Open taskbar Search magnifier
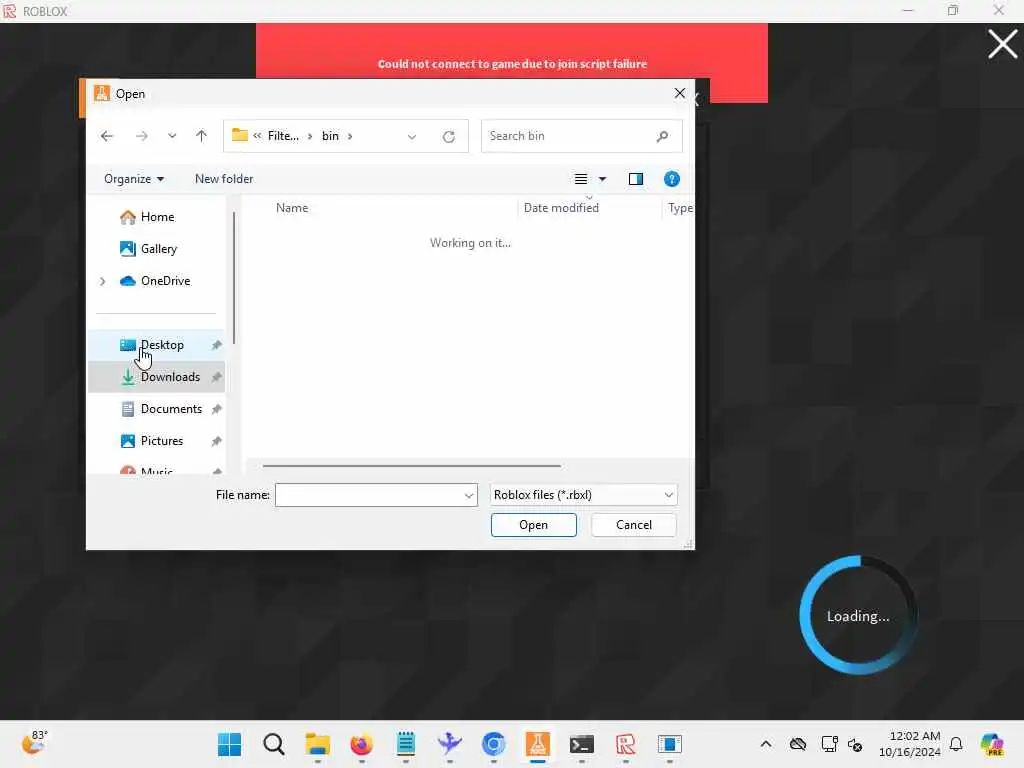The height and width of the screenshot is (768, 1024). [x=274, y=744]
